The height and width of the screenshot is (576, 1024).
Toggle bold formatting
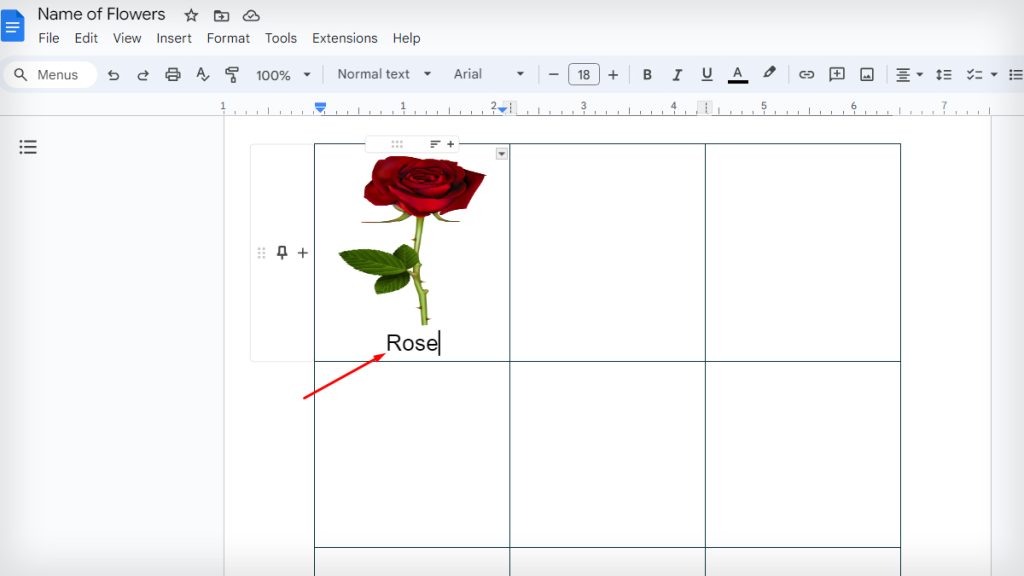click(x=647, y=74)
